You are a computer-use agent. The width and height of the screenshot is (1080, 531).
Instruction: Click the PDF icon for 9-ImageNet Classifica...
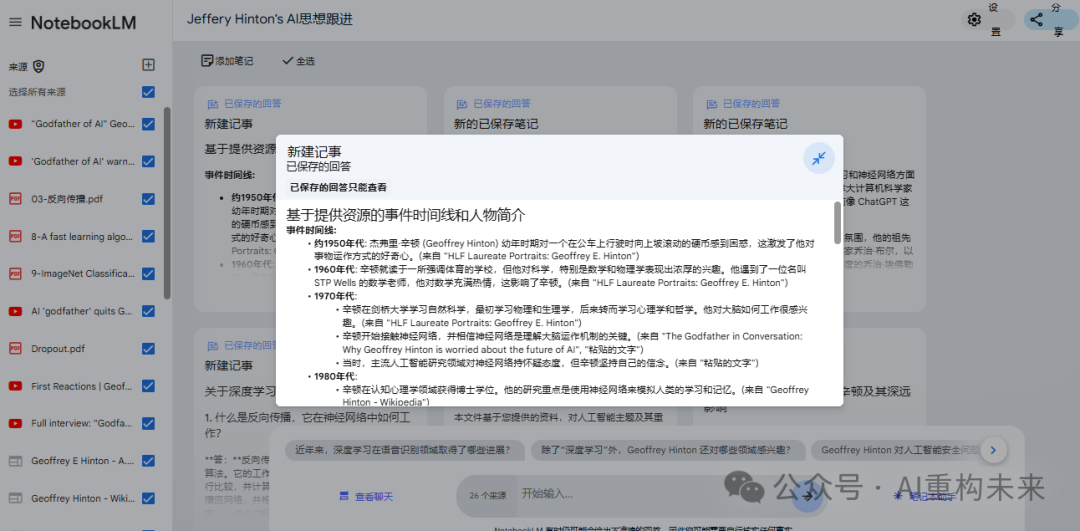point(14,273)
